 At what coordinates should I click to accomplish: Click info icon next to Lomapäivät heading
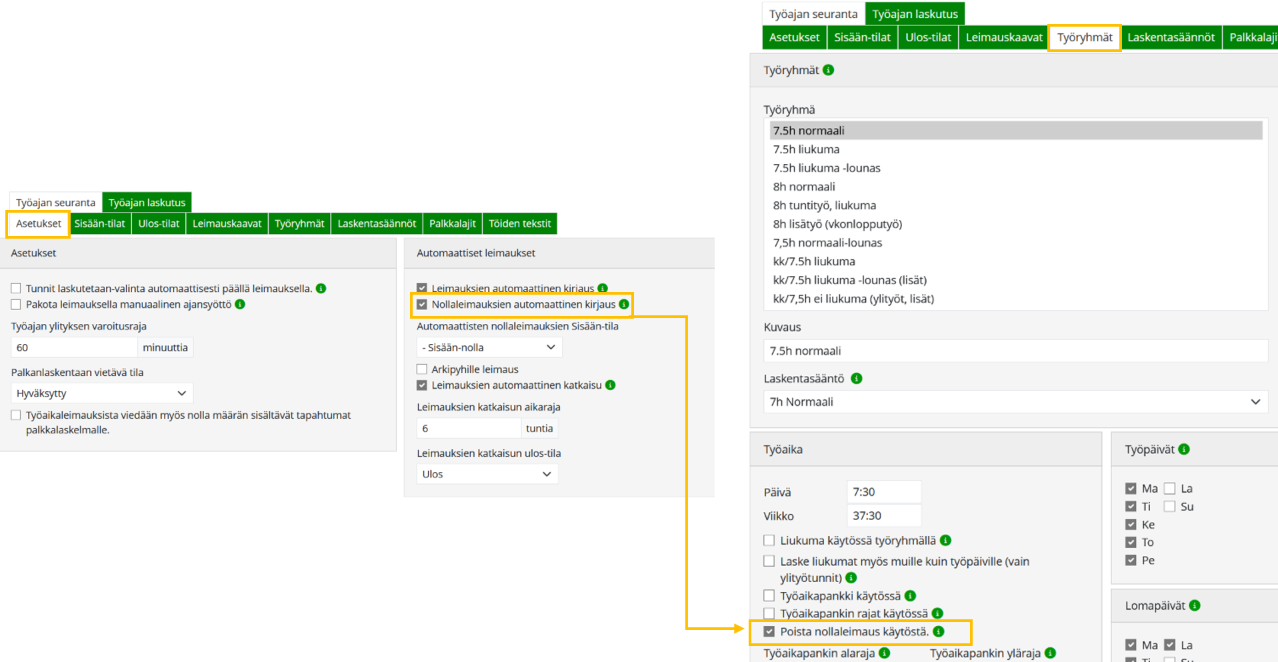(1194, 606)
